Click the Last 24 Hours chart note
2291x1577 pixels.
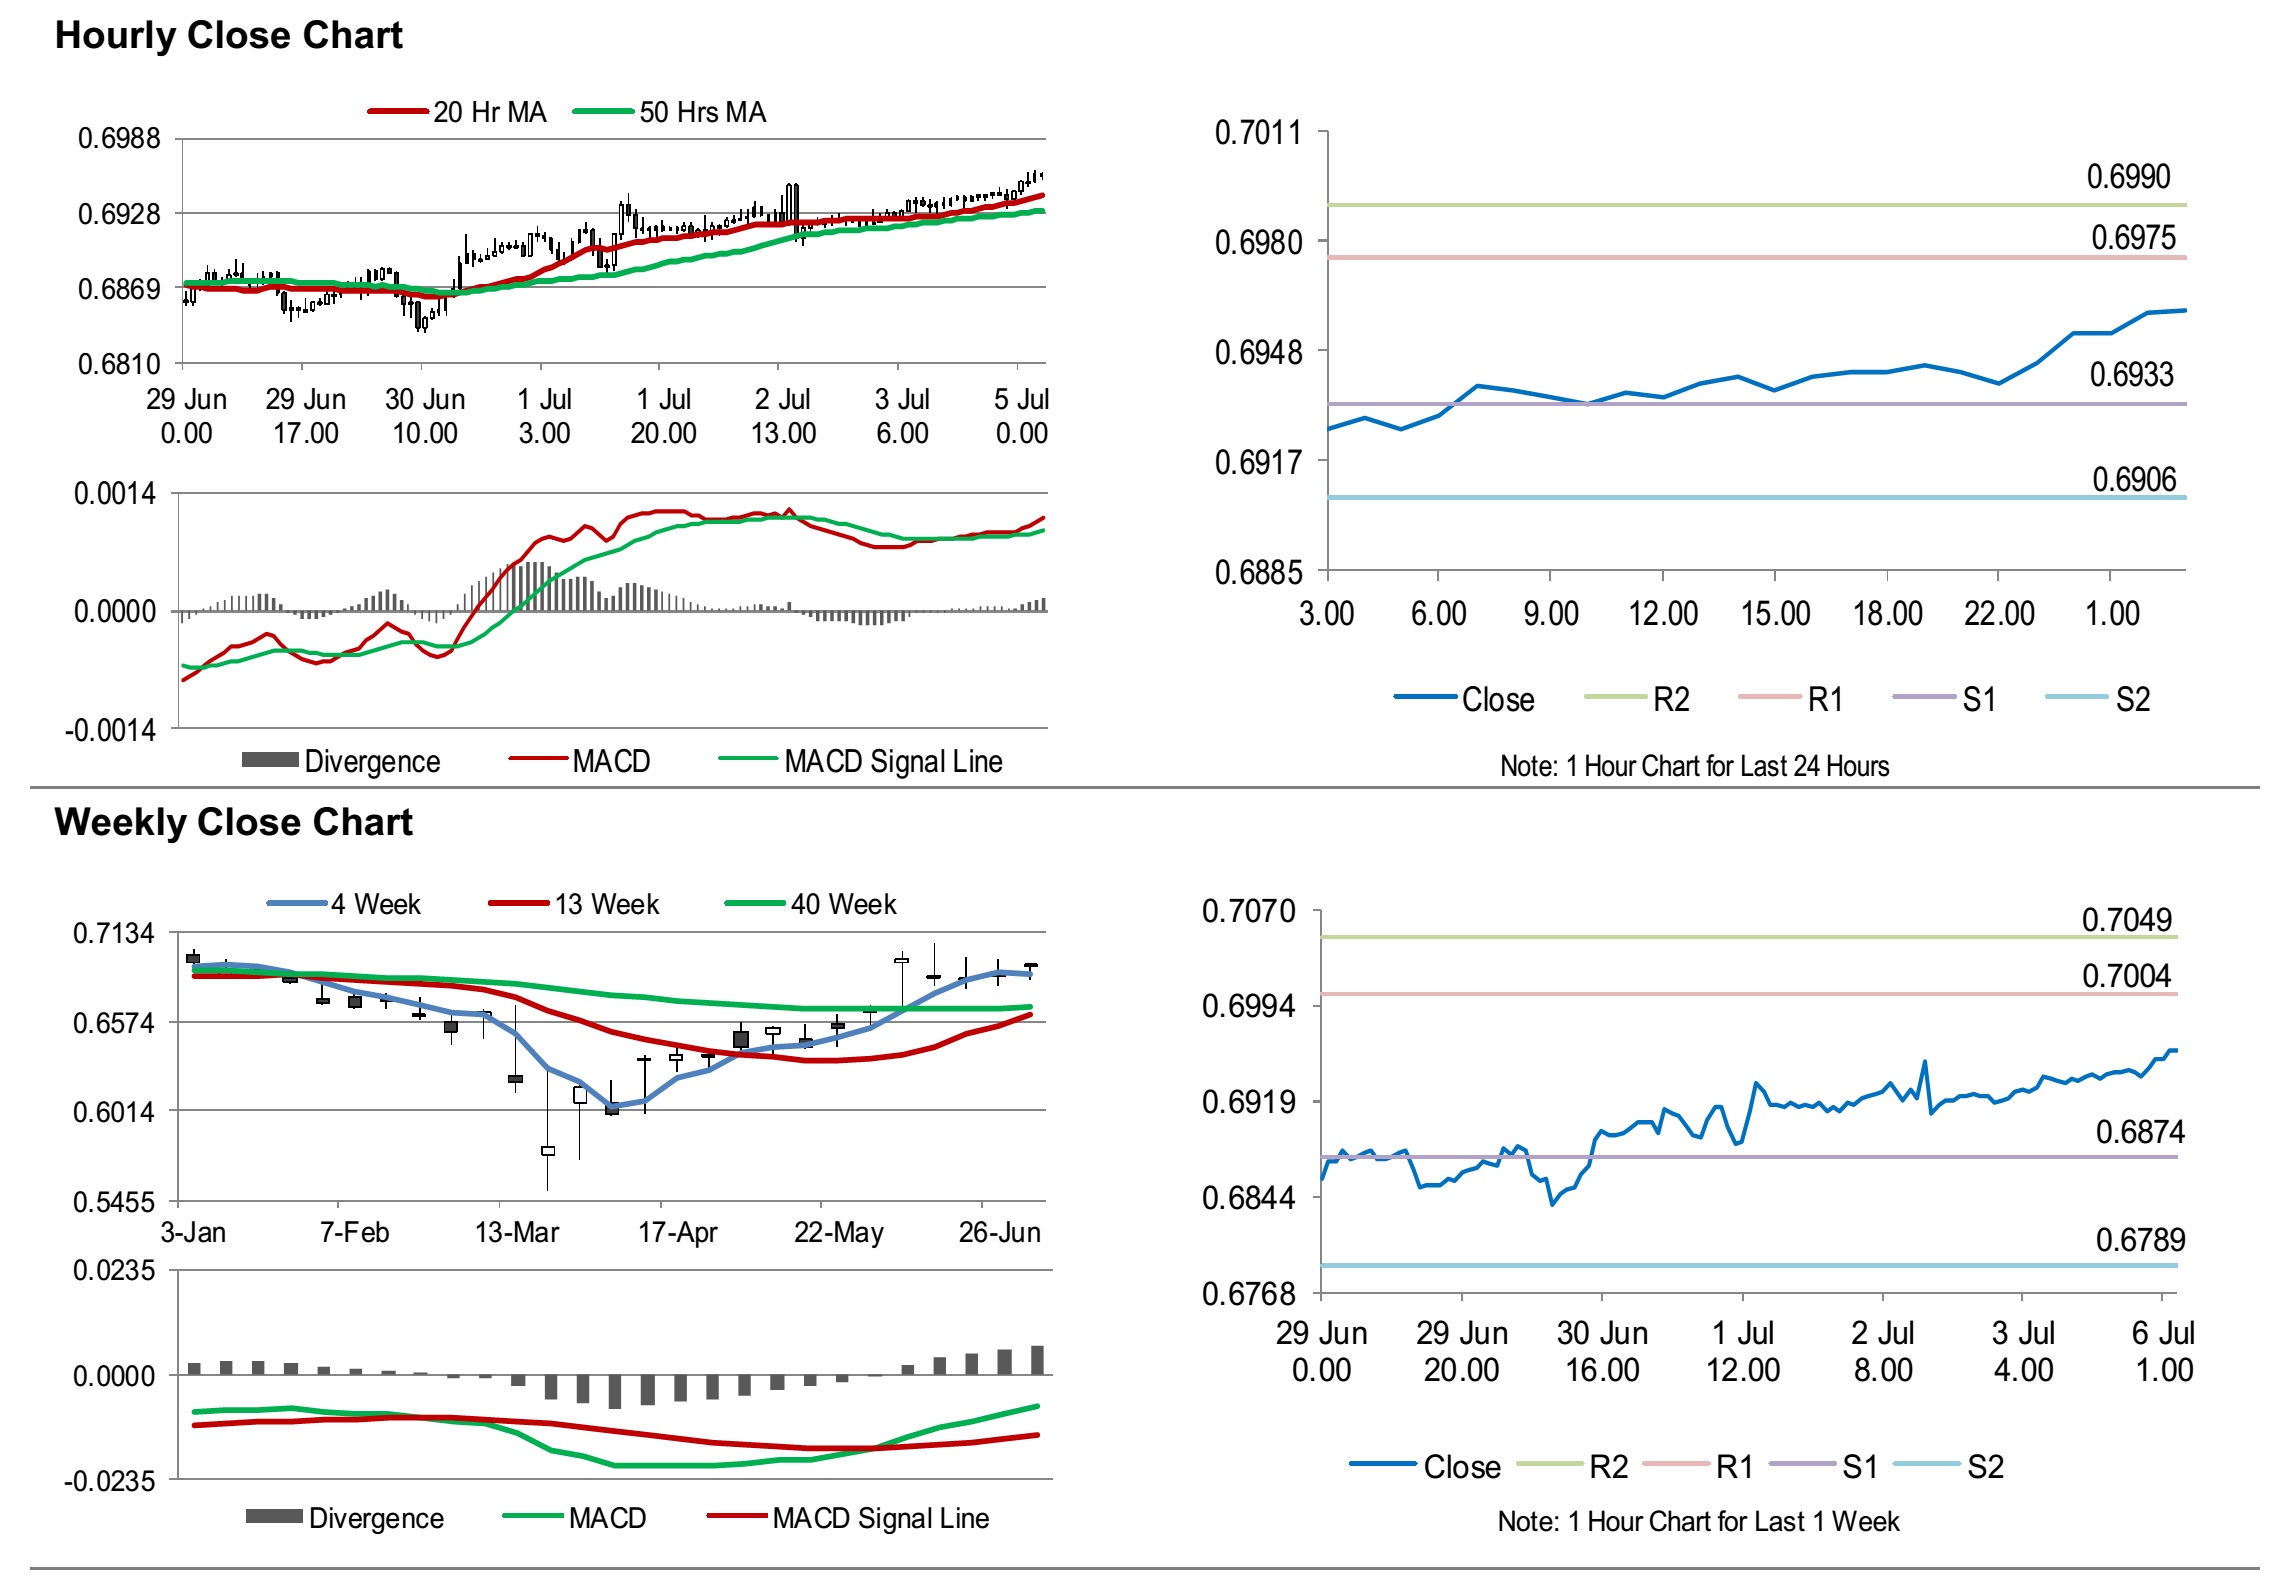click(1694, 766)
